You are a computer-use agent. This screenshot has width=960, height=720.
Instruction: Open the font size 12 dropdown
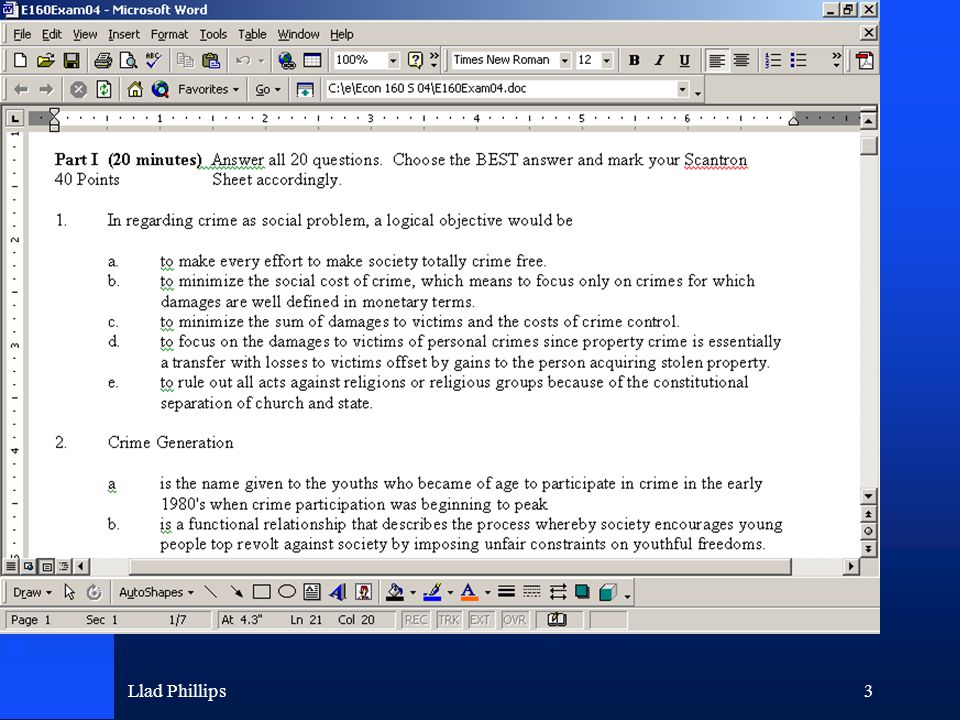coord(607,60)
